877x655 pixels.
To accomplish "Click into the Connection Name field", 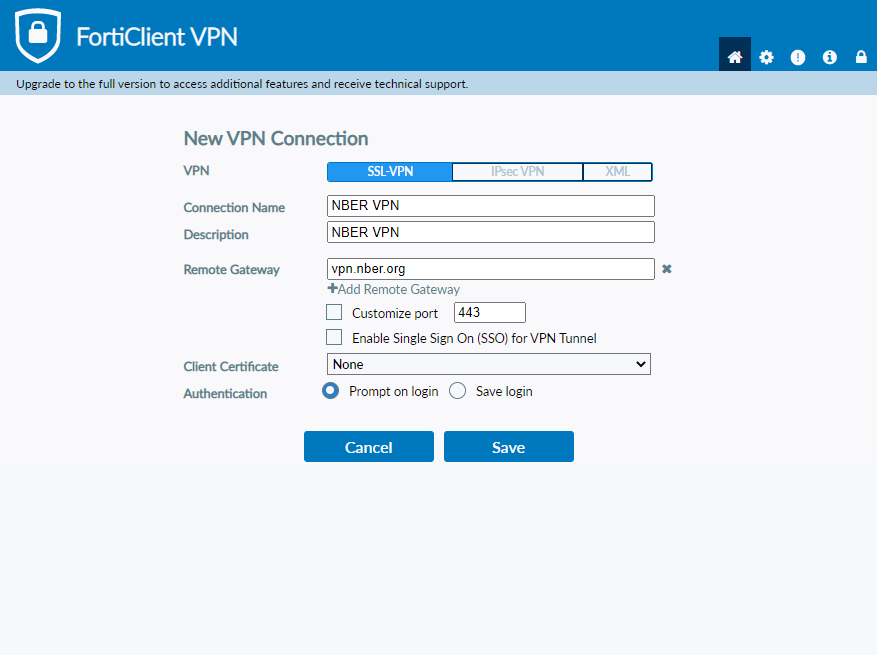I will click(490, 206).
